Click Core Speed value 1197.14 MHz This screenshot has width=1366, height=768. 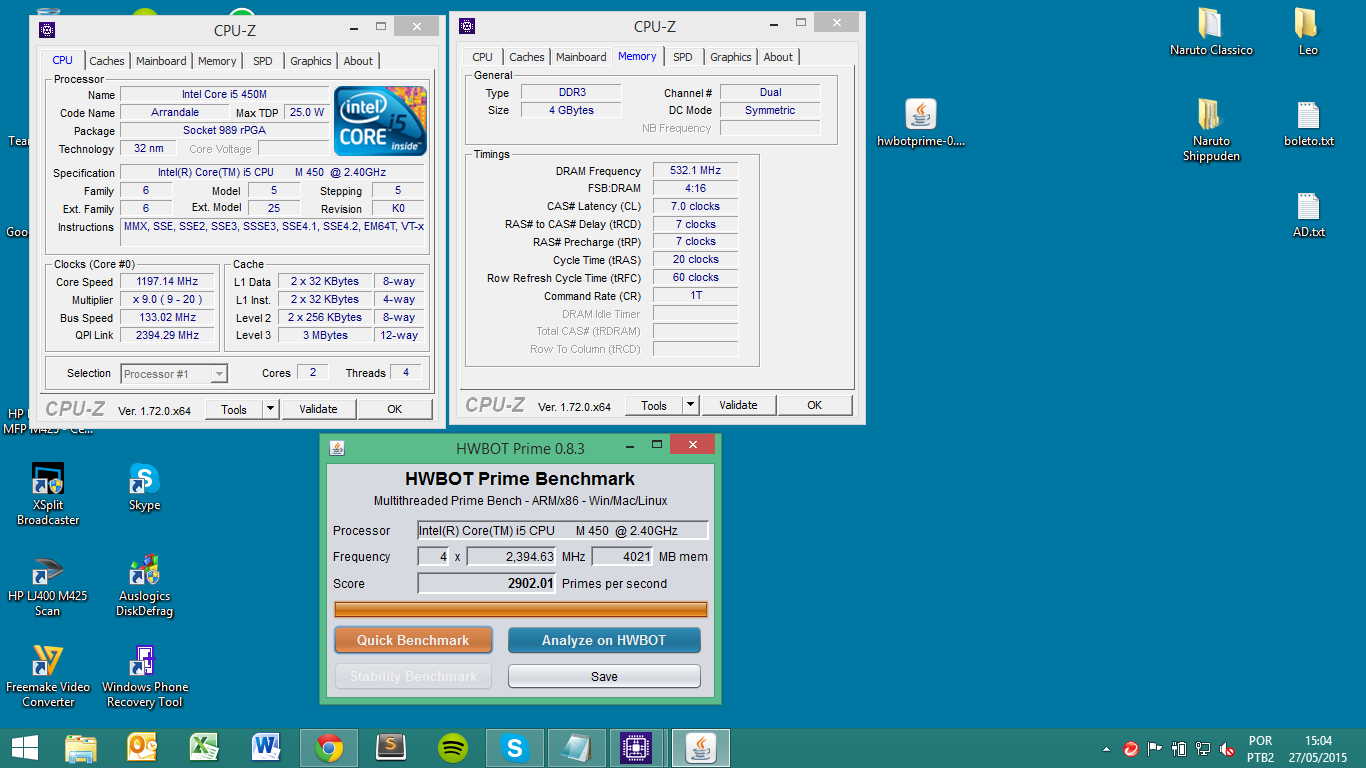(167, 282)
